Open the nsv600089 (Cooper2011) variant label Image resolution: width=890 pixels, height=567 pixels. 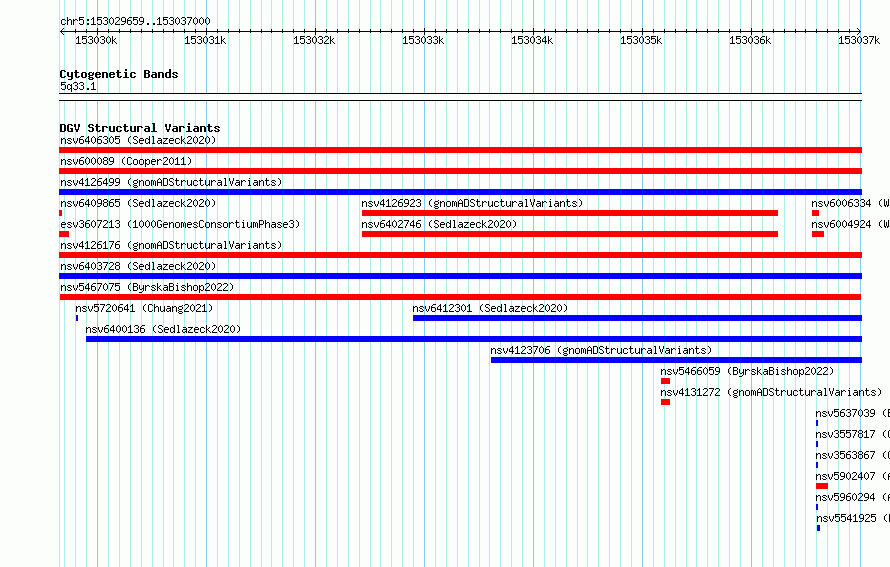pos(126,161)
